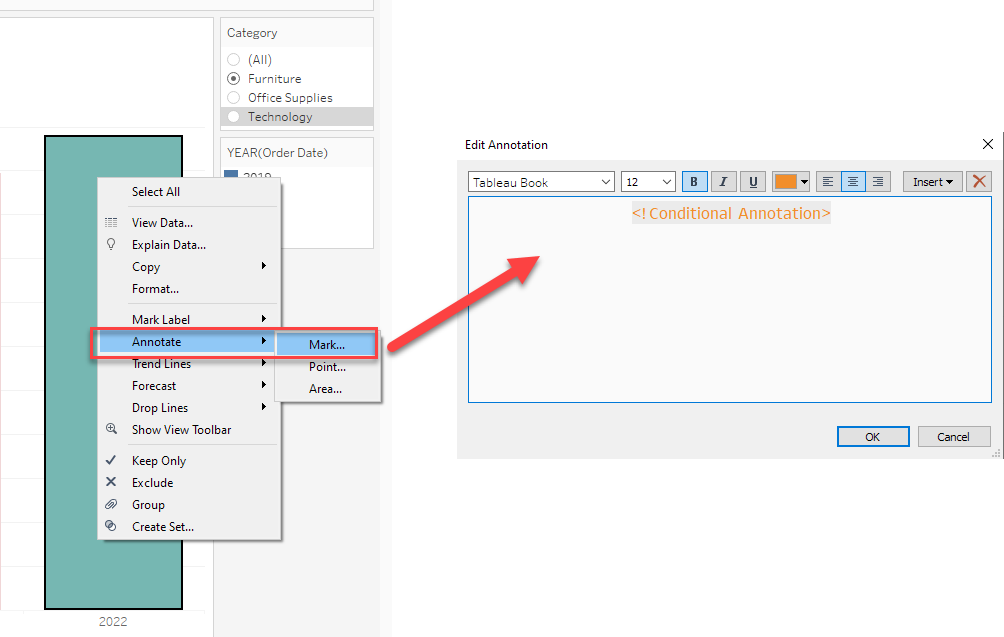The image size is (1004, 637).
Task: Click View Data... in context menu
Action: pos(162,223)
